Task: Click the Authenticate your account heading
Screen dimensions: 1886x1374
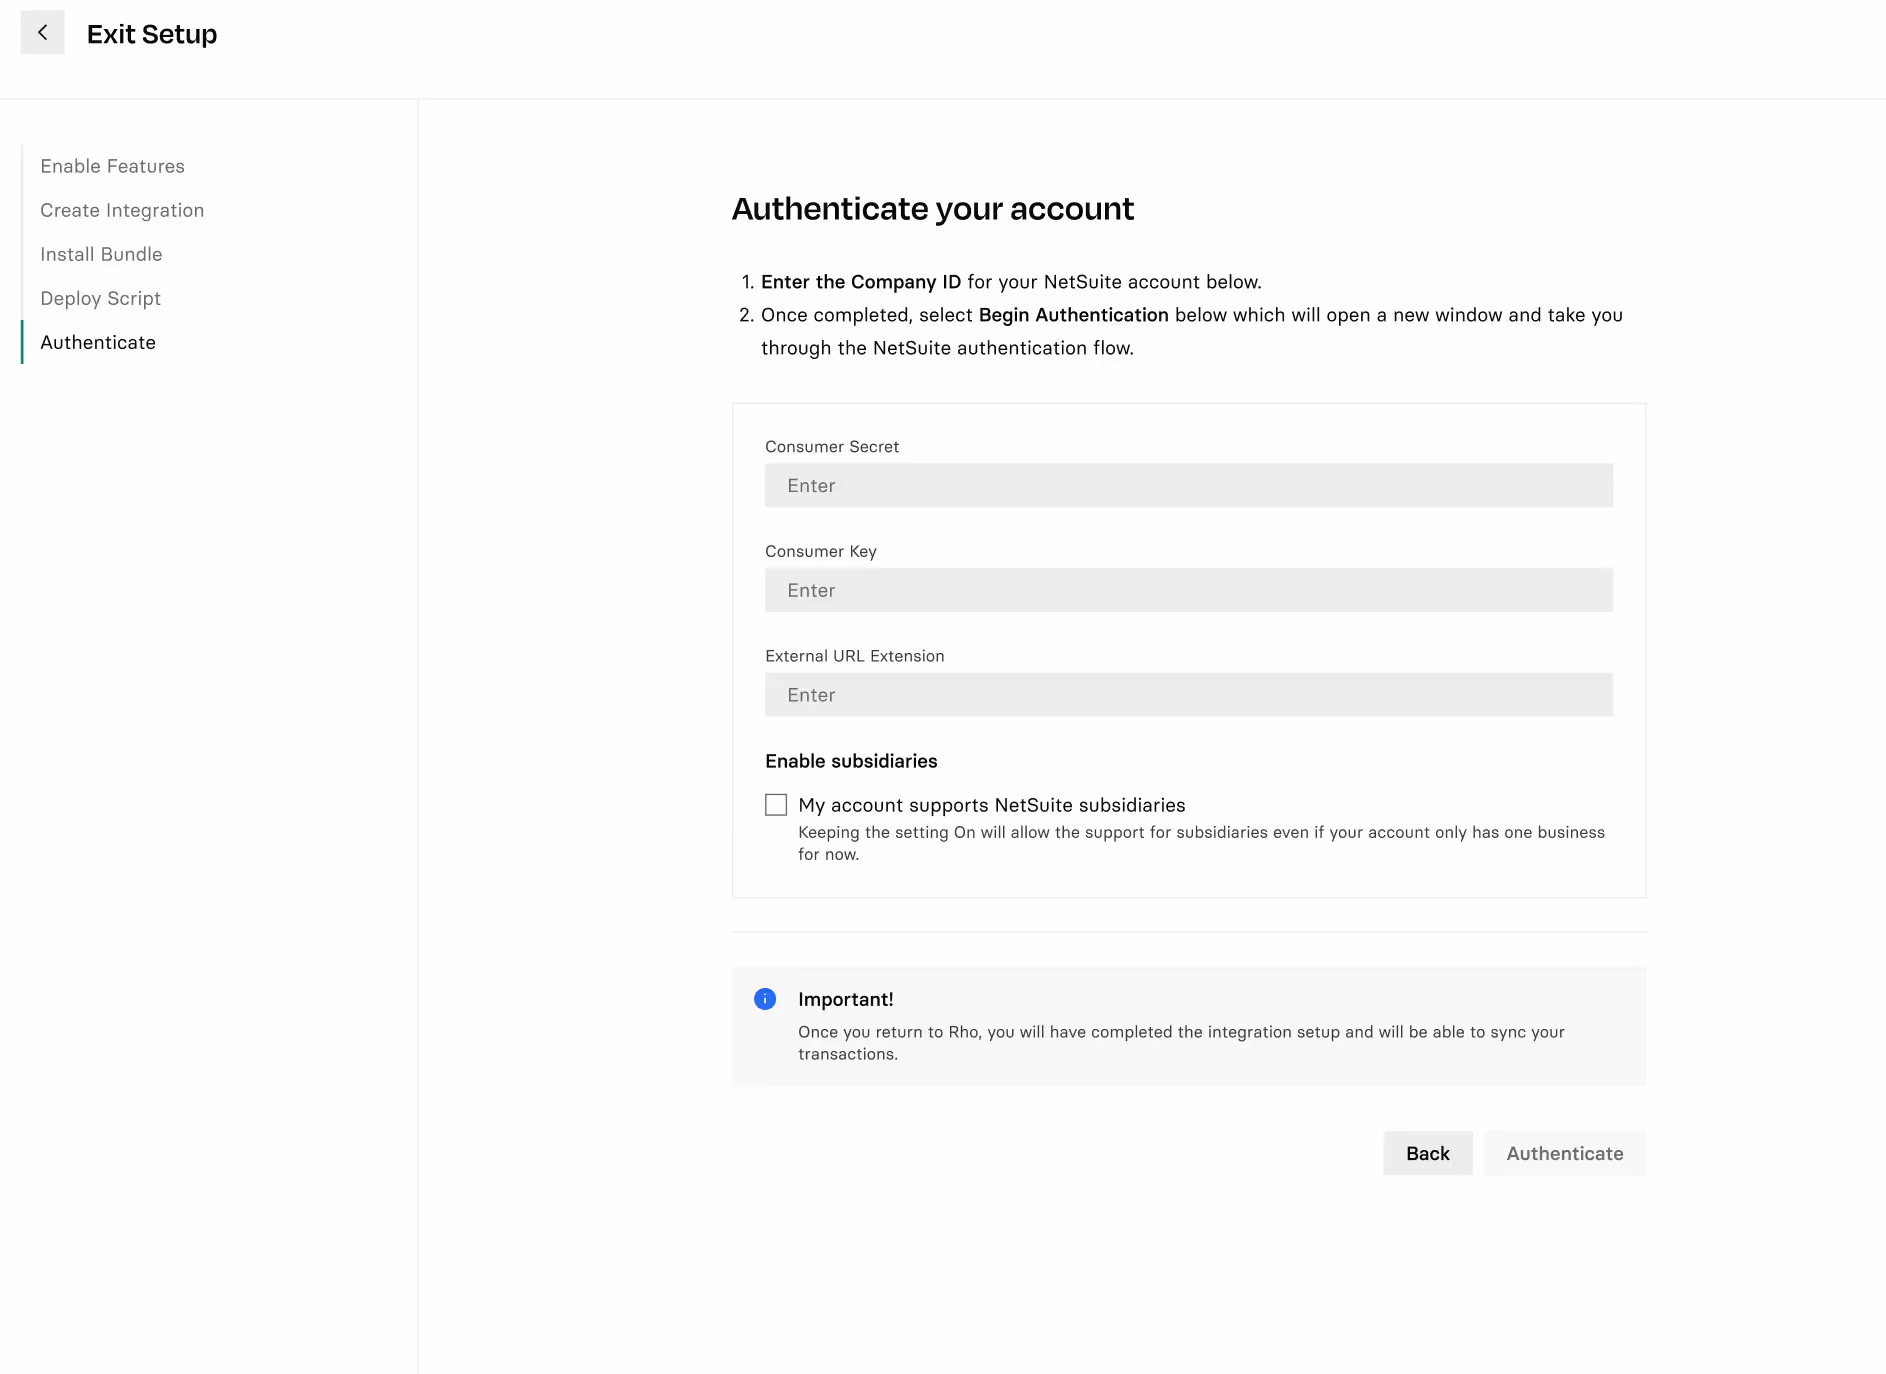Action: pyautogui.click(x=932, y=208)
